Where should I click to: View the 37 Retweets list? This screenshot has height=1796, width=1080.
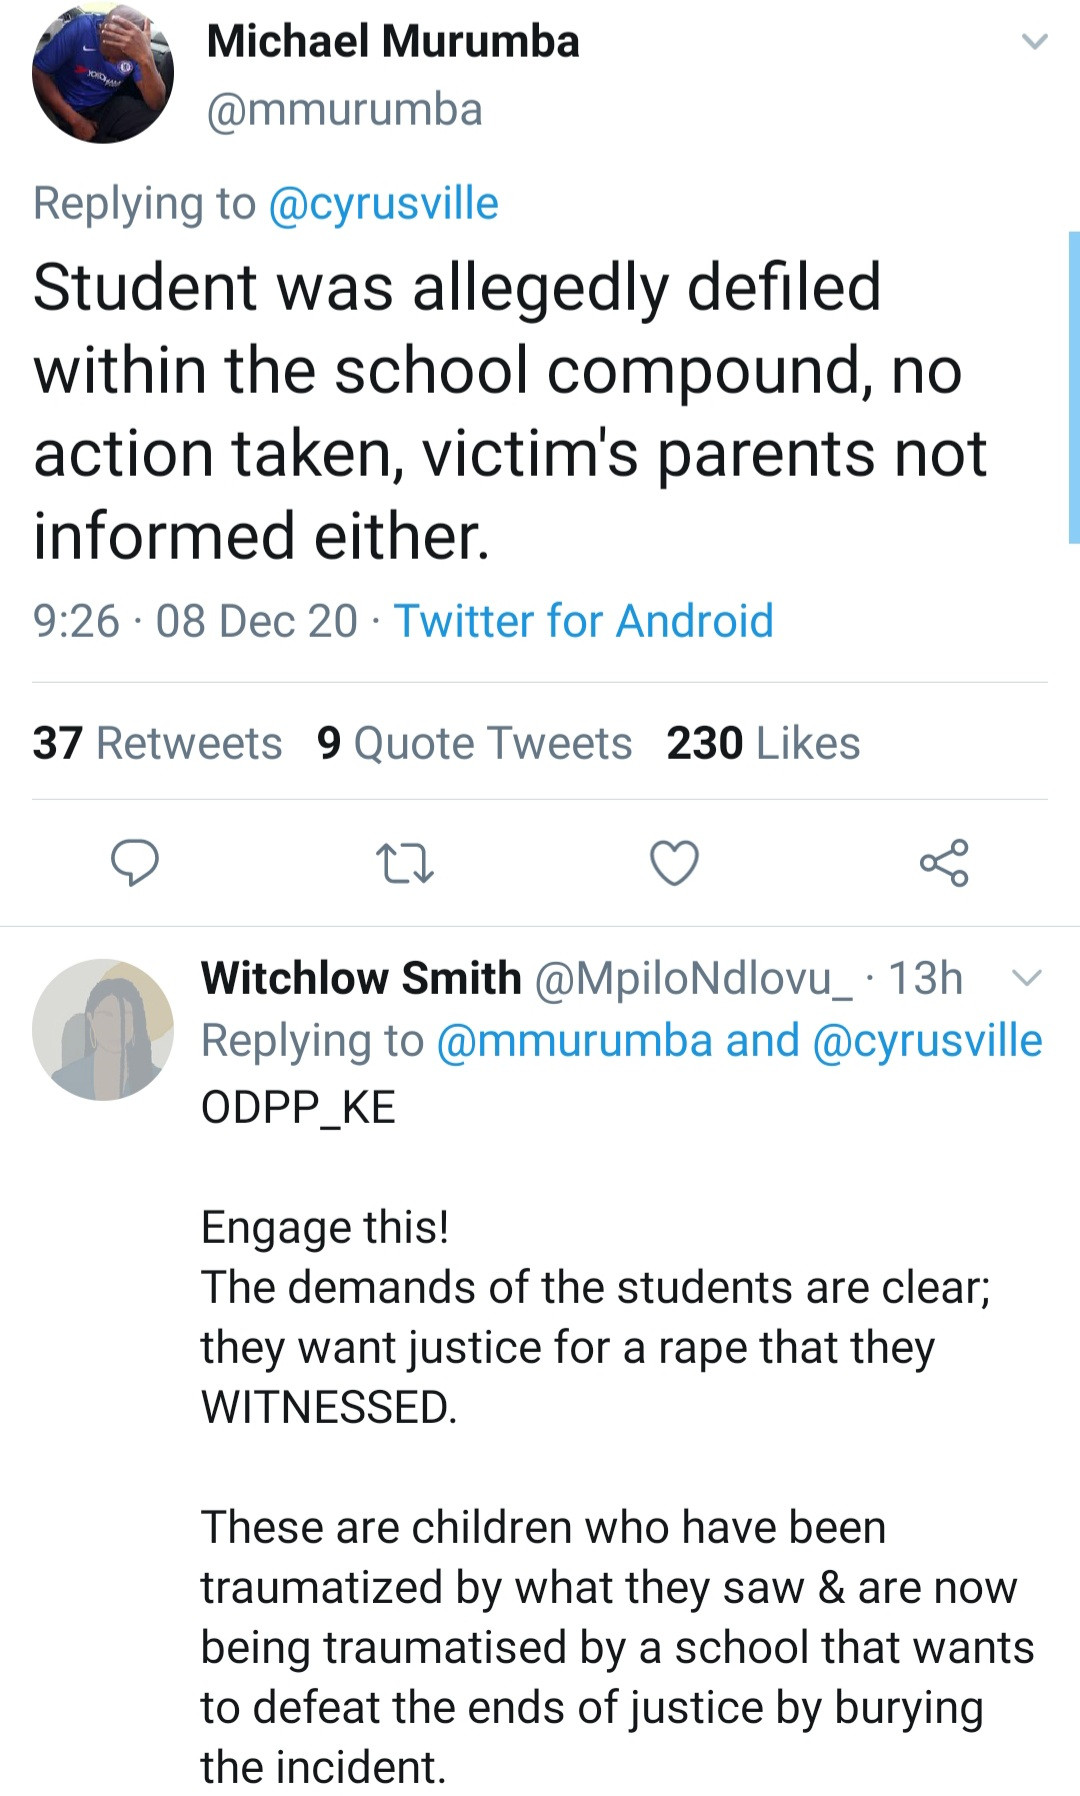click(x=157, y=743)
